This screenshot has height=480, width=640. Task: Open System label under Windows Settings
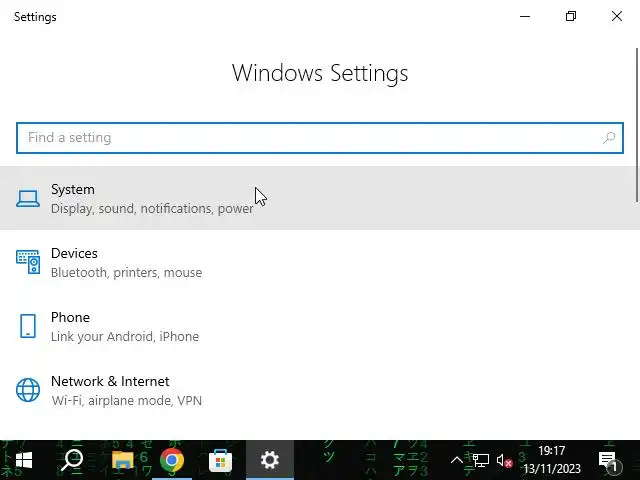(73, 189)
